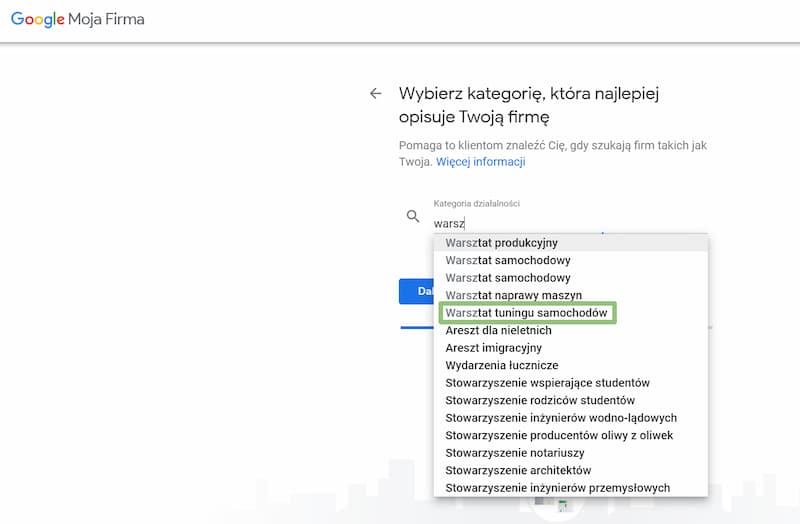Click the blue Dalej button

(417, 291)
